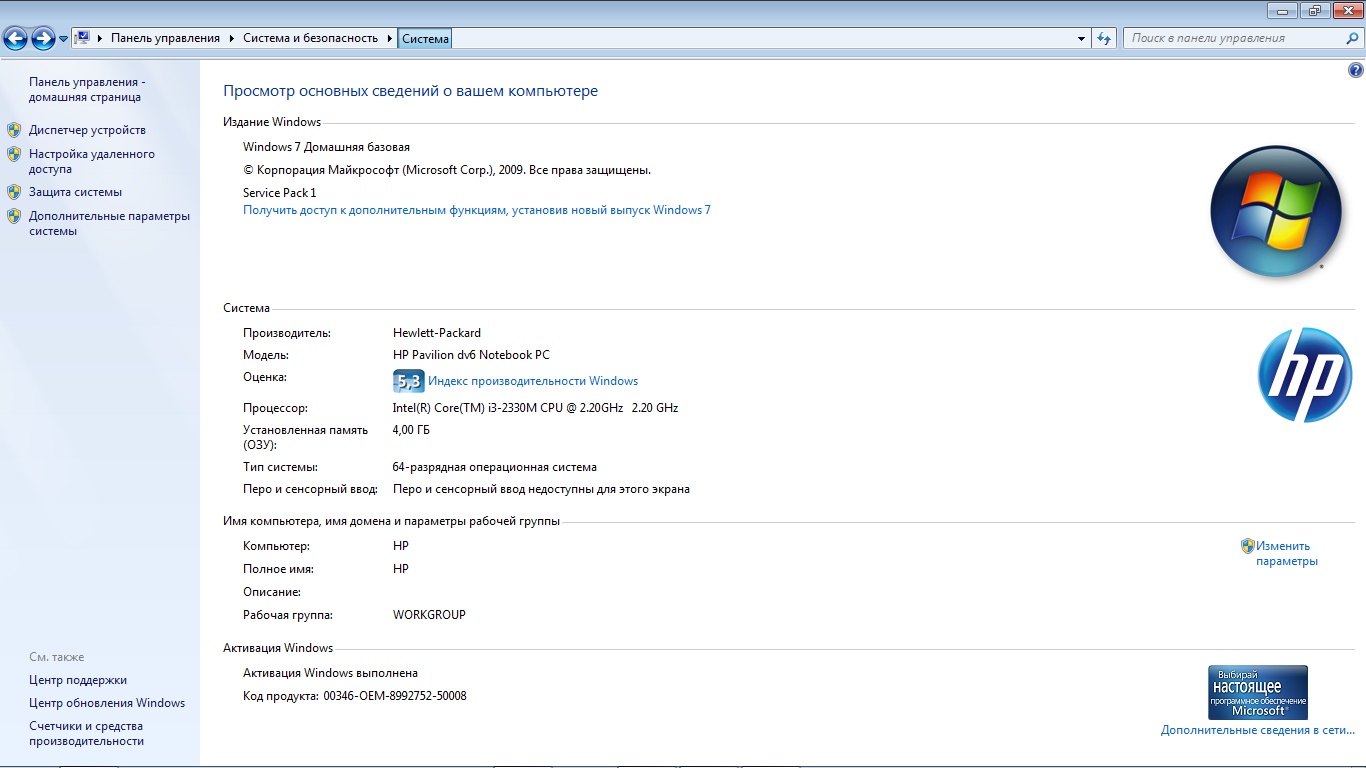Click the text "Windows 7 Домашняя базовая"

326,147
